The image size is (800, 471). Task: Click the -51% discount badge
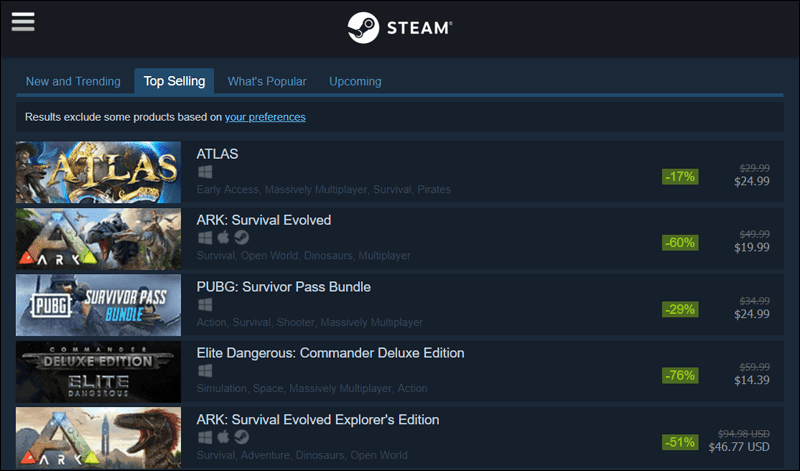tap(680, 442)
